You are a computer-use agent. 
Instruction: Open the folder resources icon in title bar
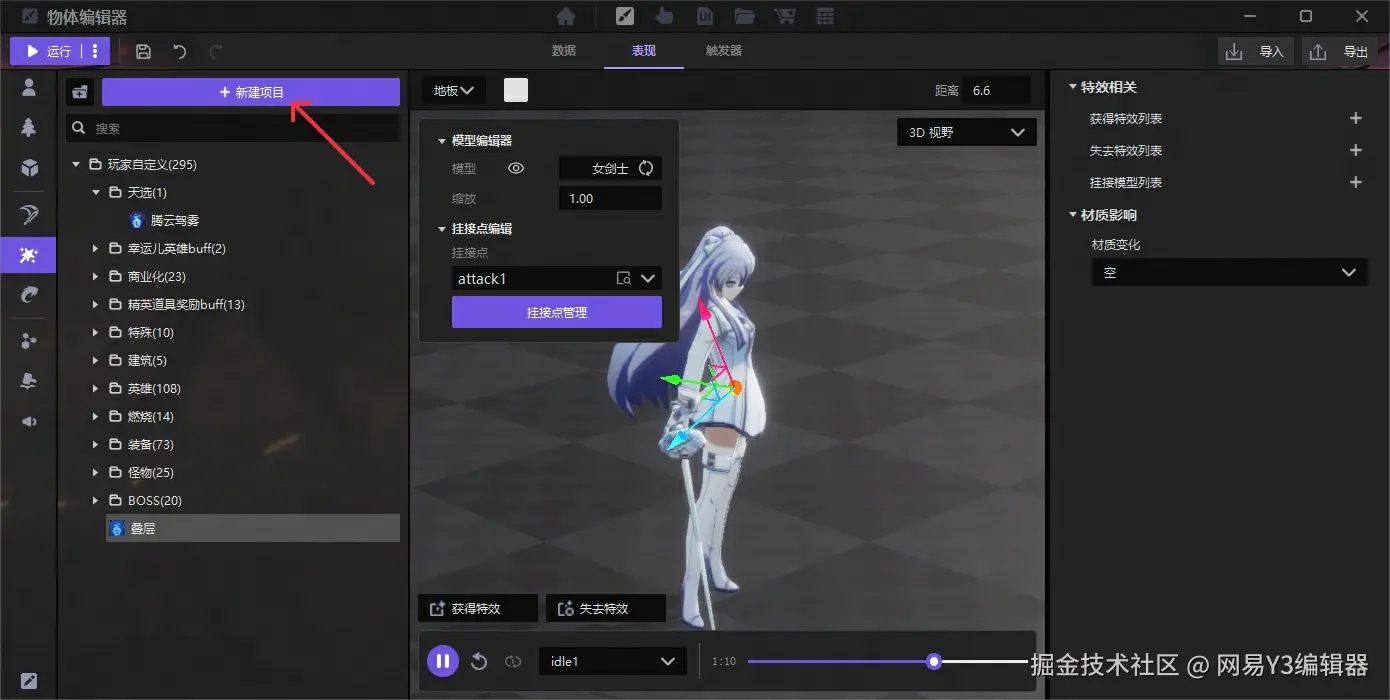tap(744, 16)
